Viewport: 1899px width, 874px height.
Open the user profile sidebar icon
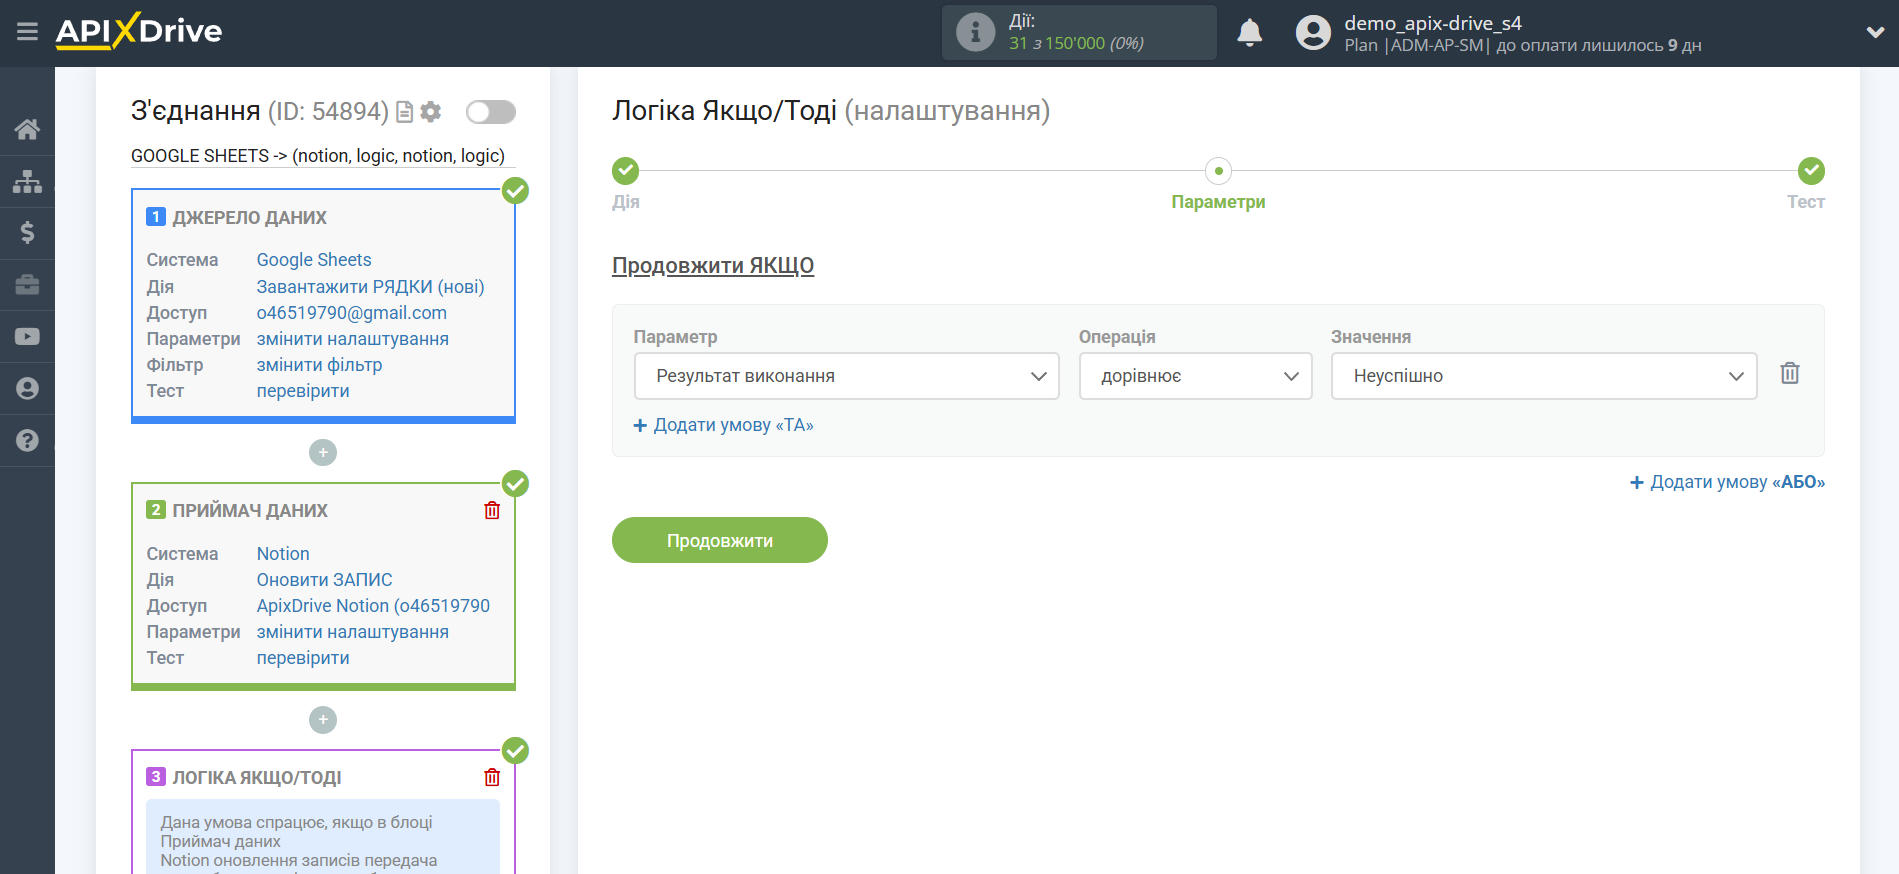coord(27,389)
